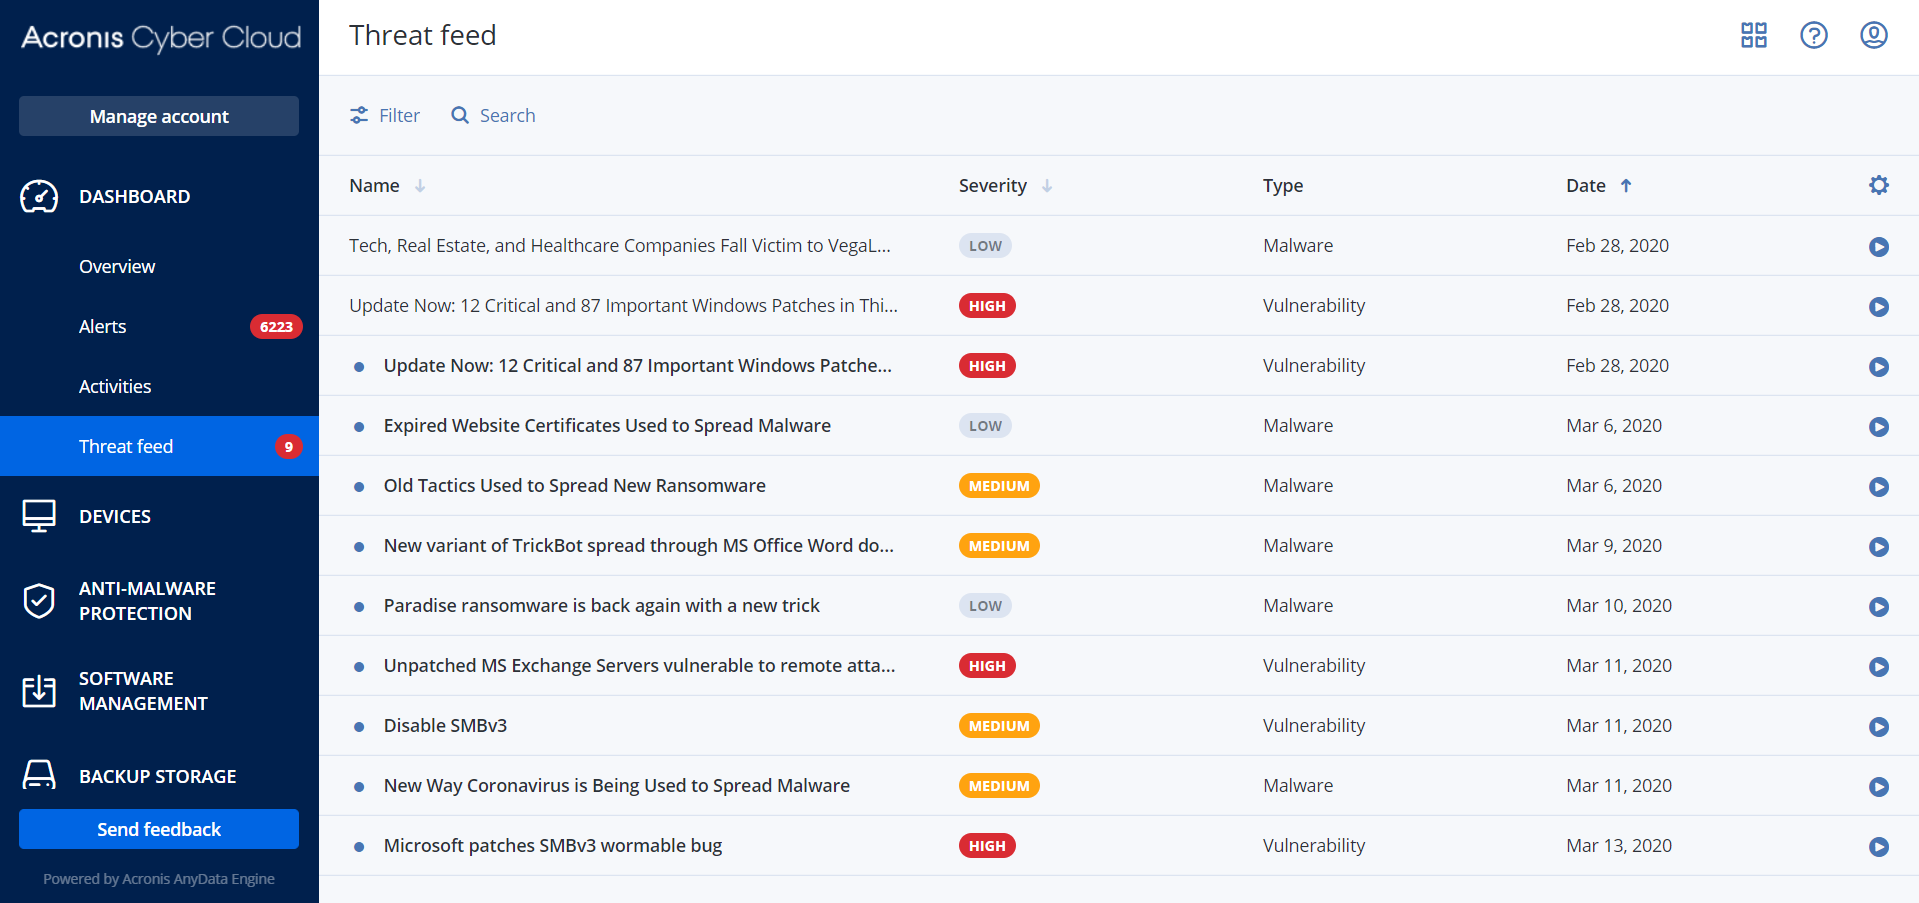
Task: Open 'Expired Website Certificates Used to Spread Malware'
Action: [x=607, y=426]
